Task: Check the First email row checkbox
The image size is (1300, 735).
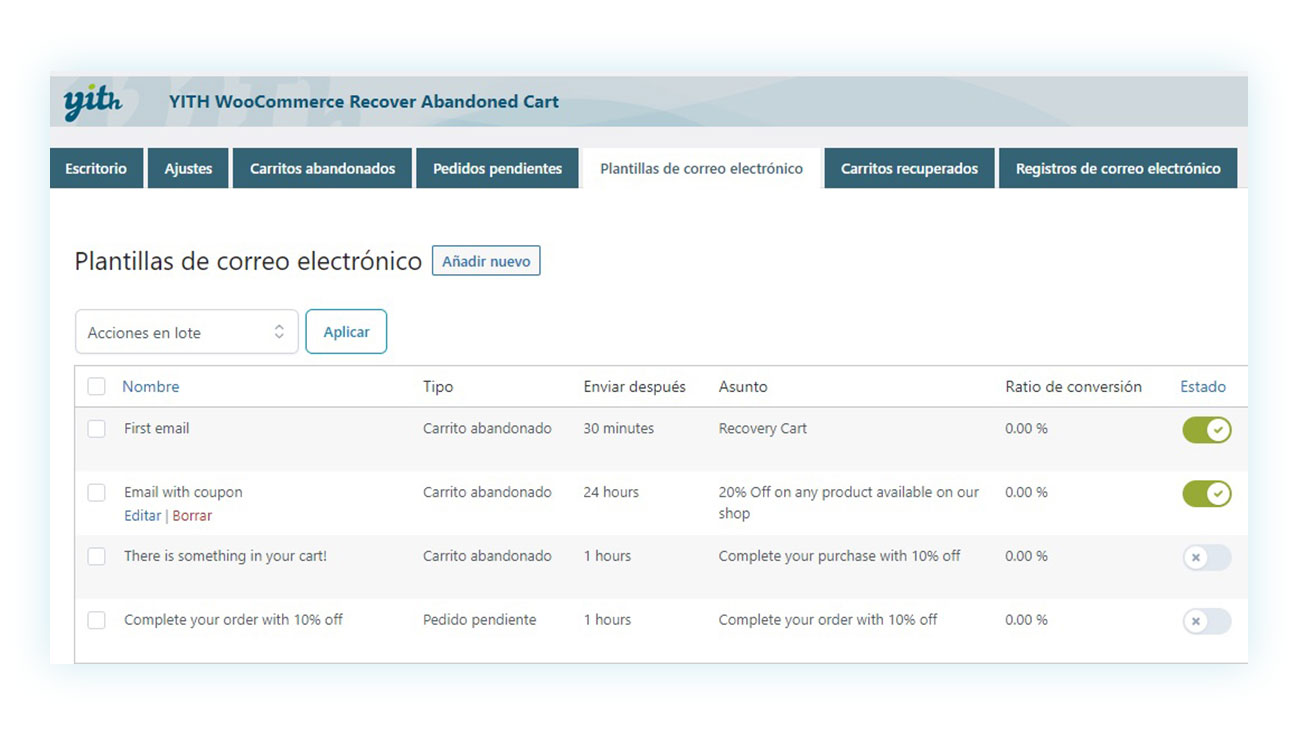Action: coord(96,428)
